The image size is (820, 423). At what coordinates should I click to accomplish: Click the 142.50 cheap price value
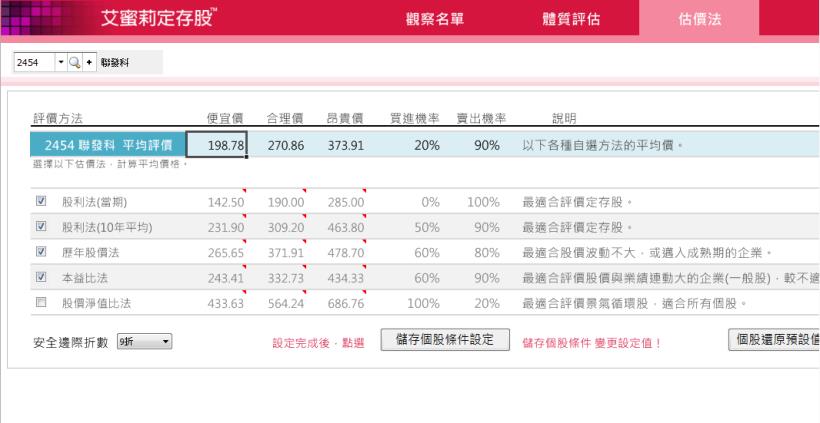coord(226,202)
